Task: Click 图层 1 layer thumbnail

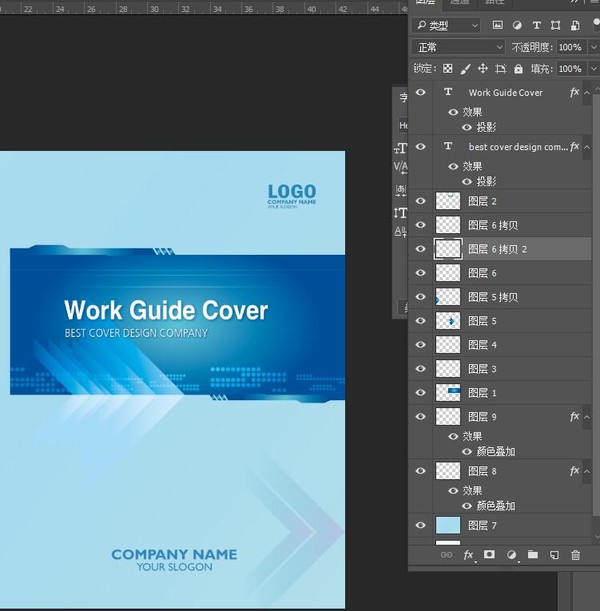Action: pyautogui.click(x=448, y=392)
